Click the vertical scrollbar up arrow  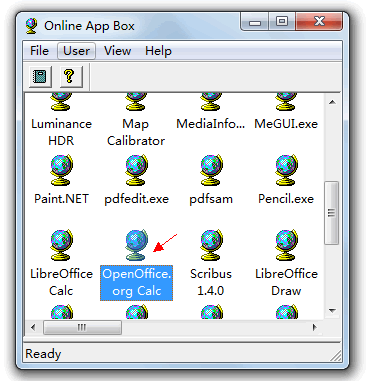tap(332, 102)
